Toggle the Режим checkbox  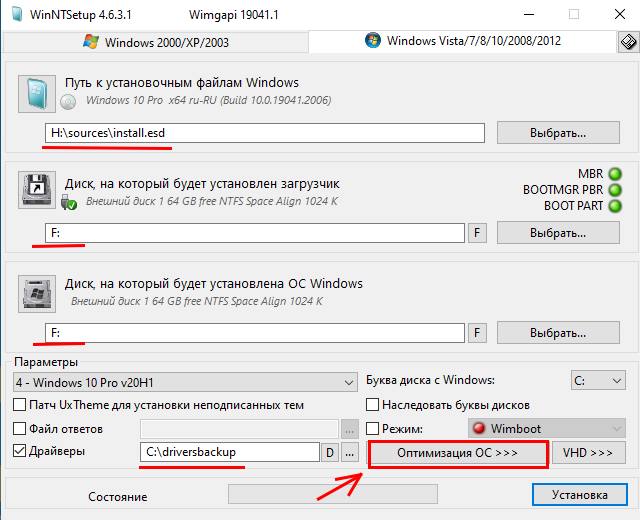click(372, 429)
